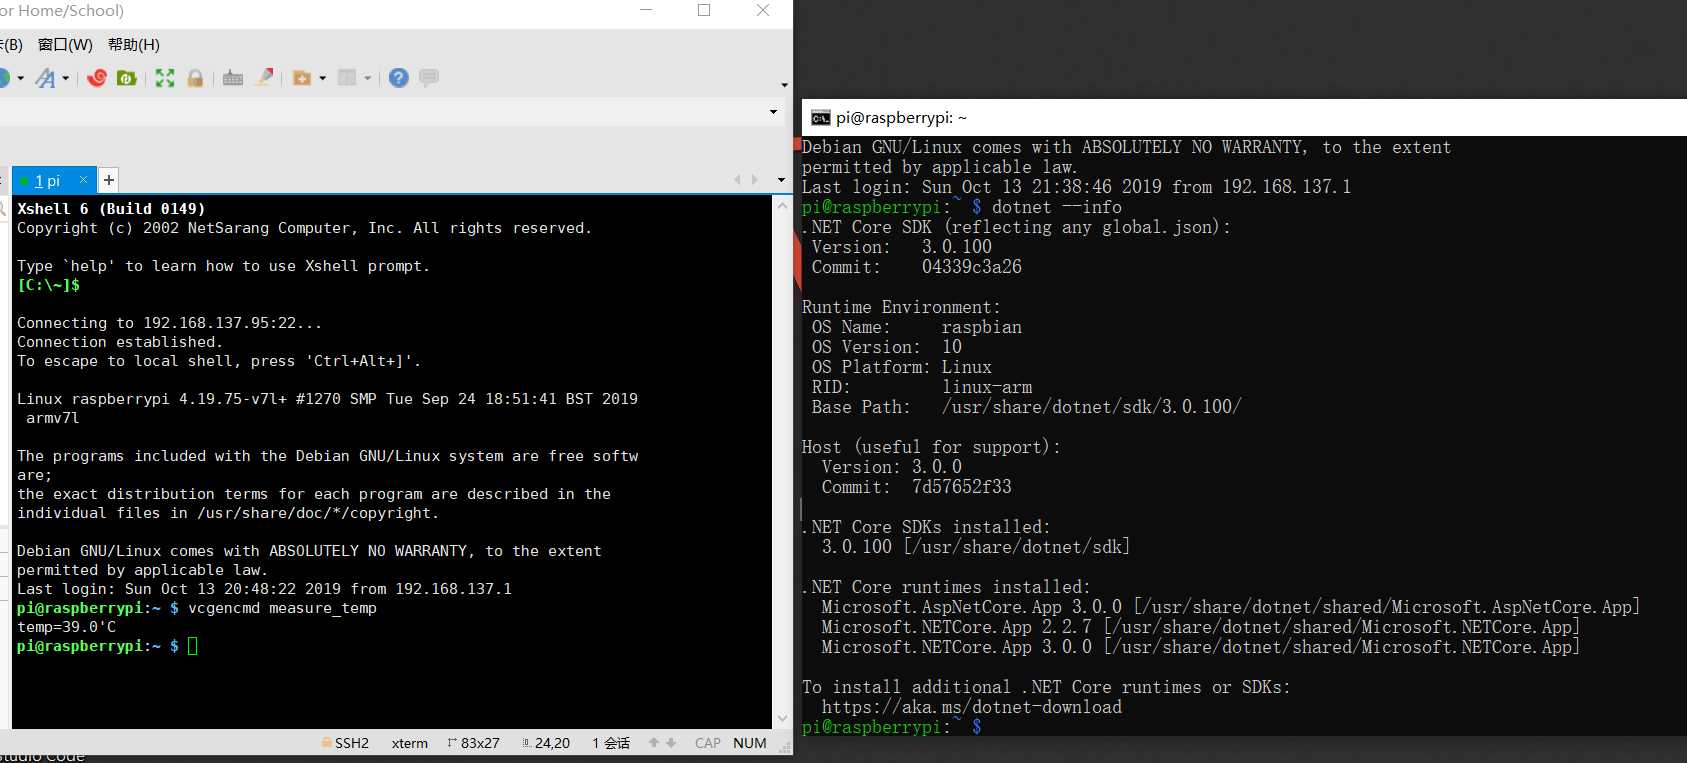Click the Xshell window resize grip
This screenshot has width=1687, height=763.
[x=785, y=747]
